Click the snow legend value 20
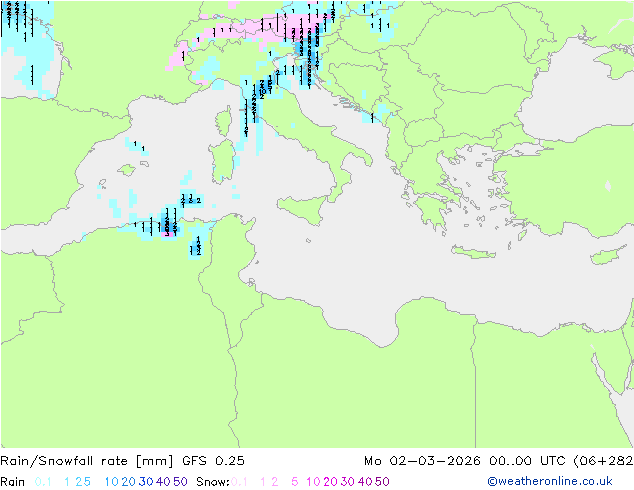The width and height of the screenshot is (634, 490). click(330, 482)
